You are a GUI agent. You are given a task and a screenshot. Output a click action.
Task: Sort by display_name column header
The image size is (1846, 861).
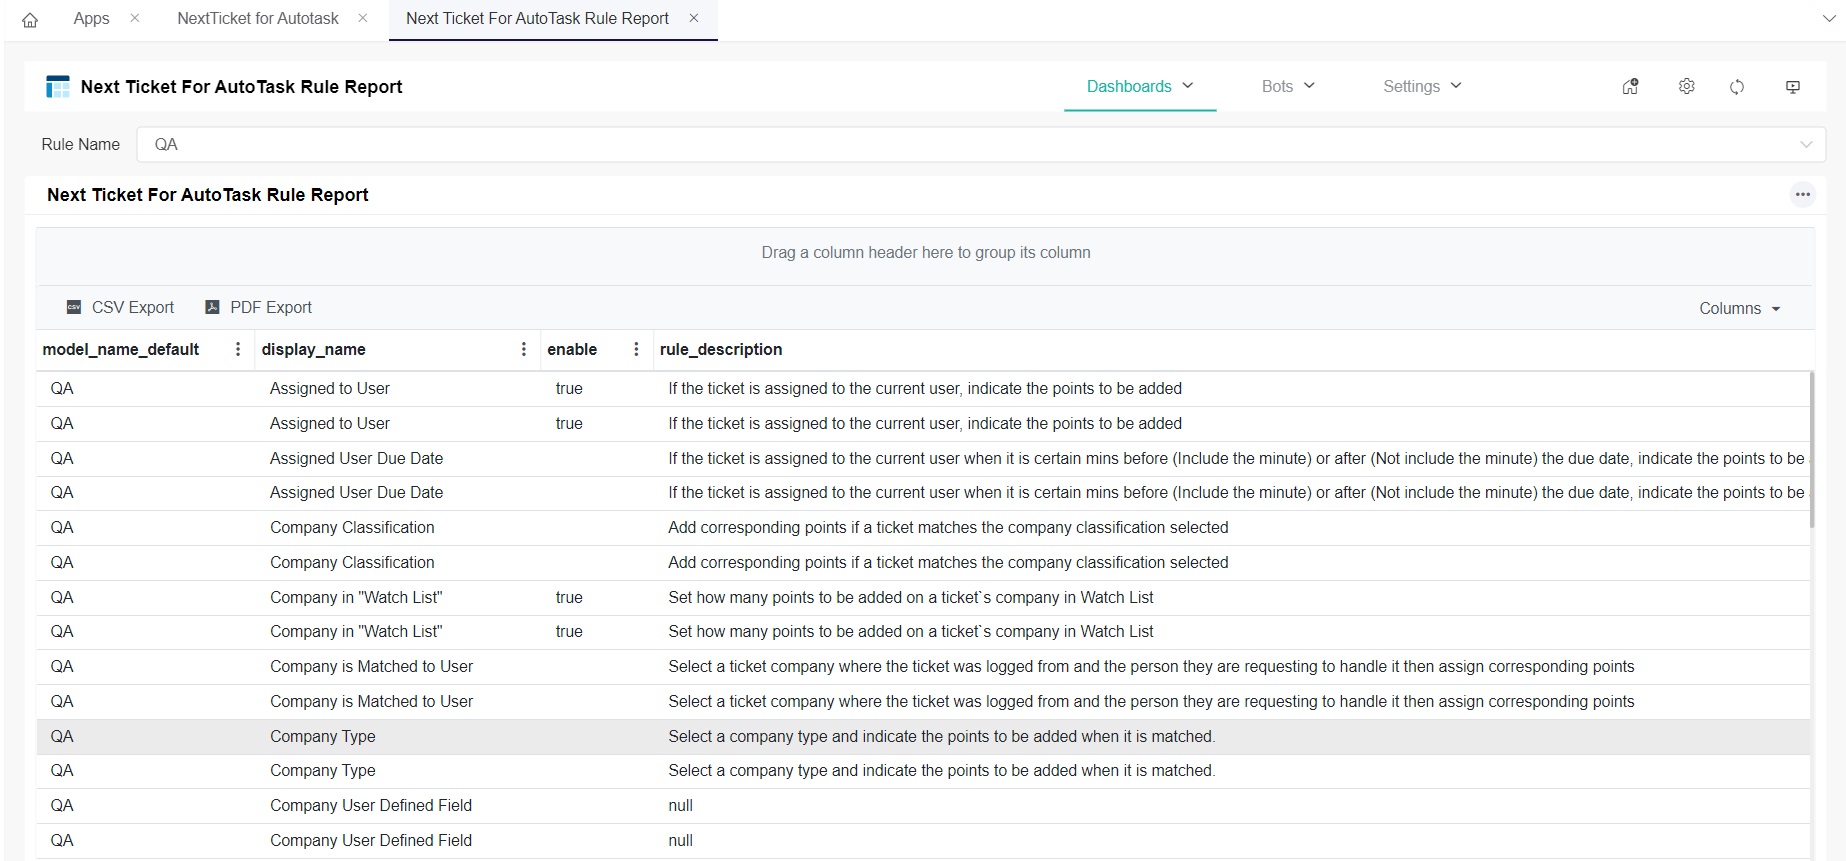point(313,349)
